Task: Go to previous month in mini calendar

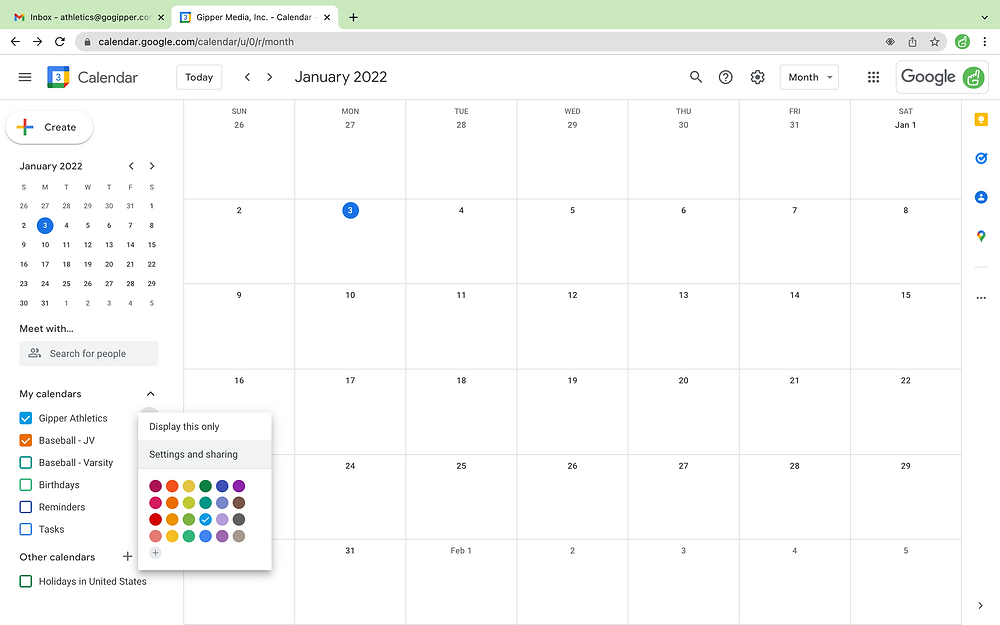Action: [x=131, y=166]
